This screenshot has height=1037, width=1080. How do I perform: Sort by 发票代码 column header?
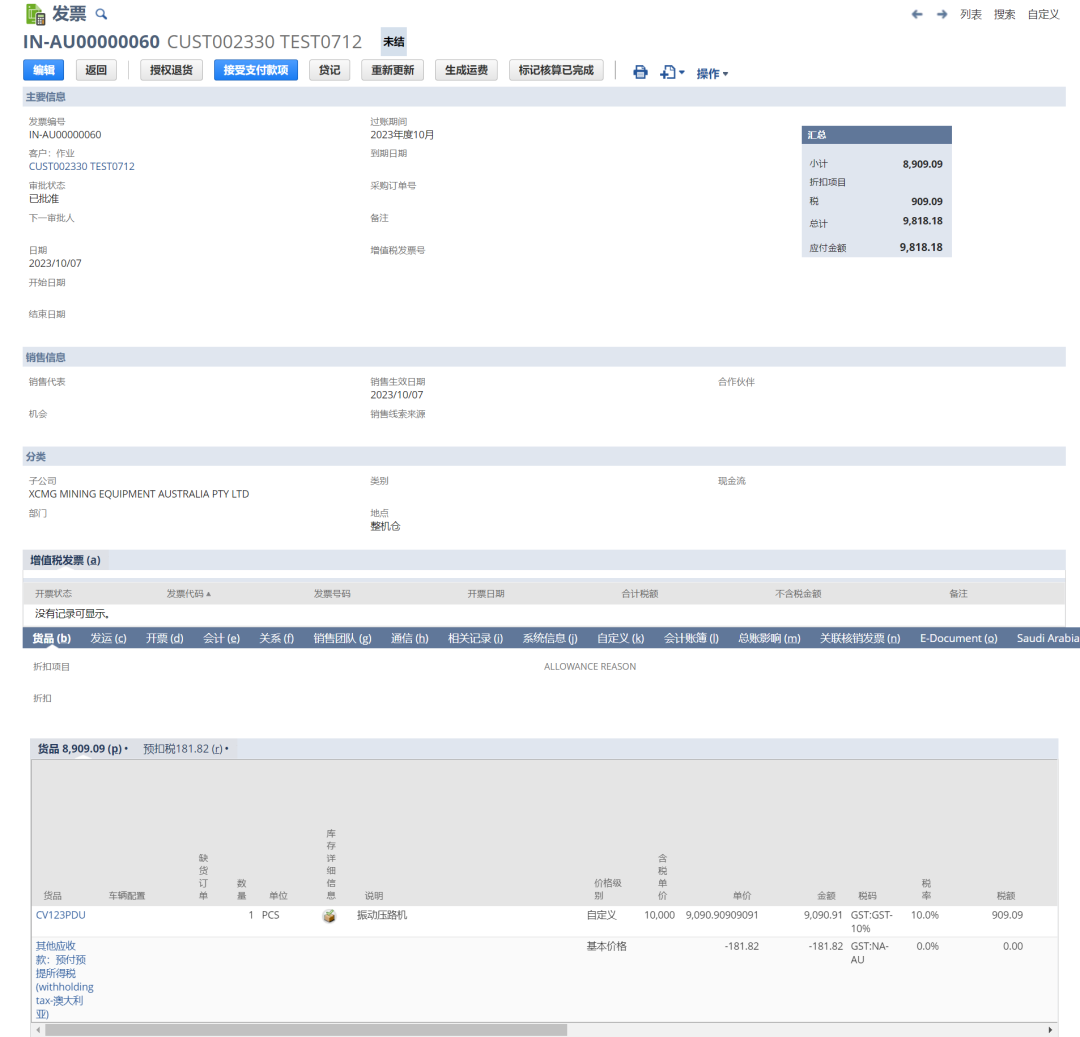coord(188,594)
